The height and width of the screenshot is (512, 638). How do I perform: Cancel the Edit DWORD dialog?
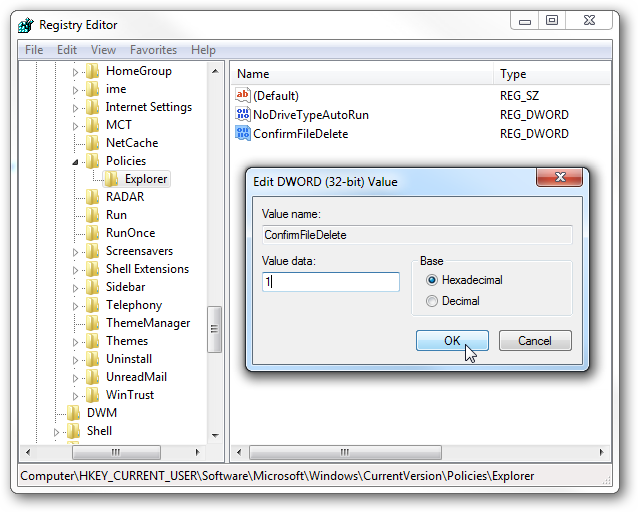535,341
